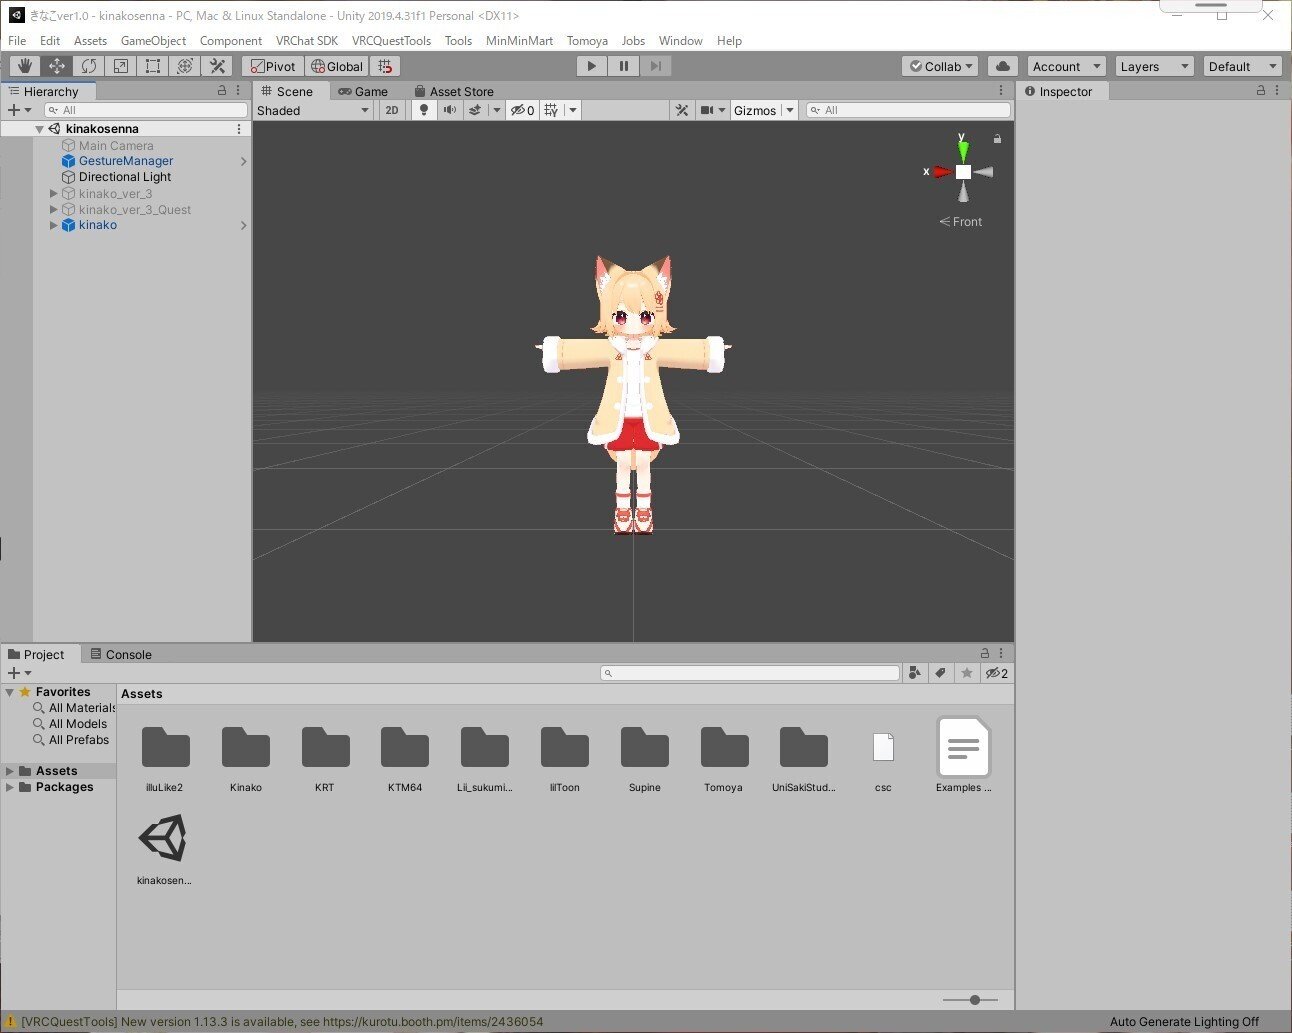Select the combined Transform tool
This screenshot has height=1033, width=1292.
(x=185, y=66)
